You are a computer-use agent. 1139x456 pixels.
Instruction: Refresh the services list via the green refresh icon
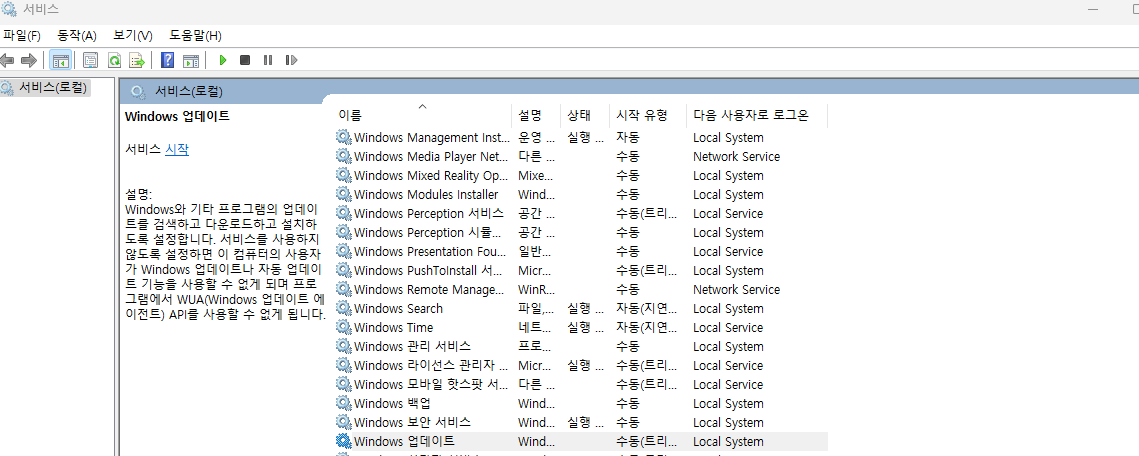pos(114,60)
